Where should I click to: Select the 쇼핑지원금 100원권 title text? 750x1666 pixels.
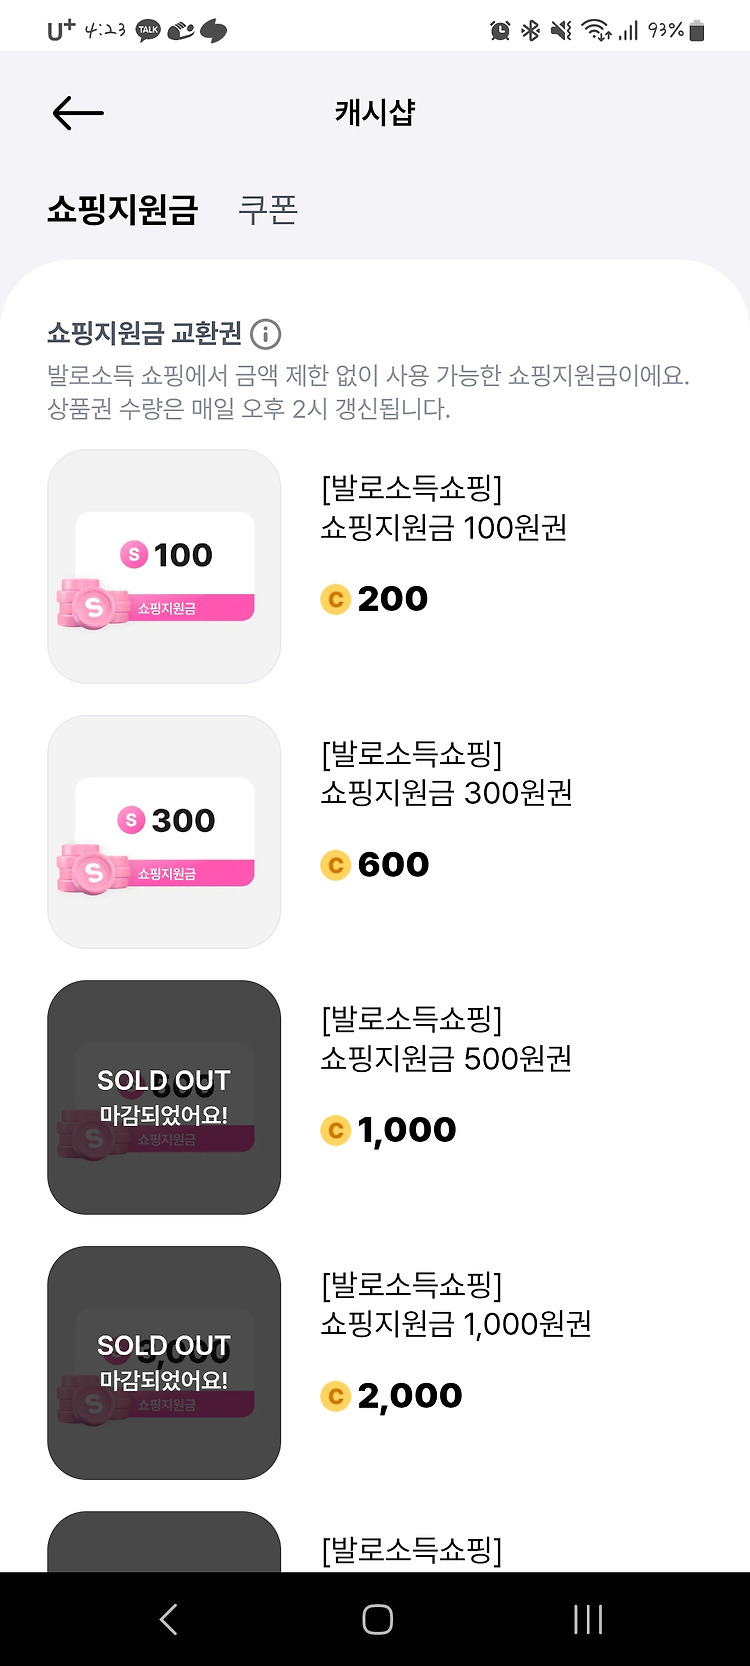click(444, 527)
